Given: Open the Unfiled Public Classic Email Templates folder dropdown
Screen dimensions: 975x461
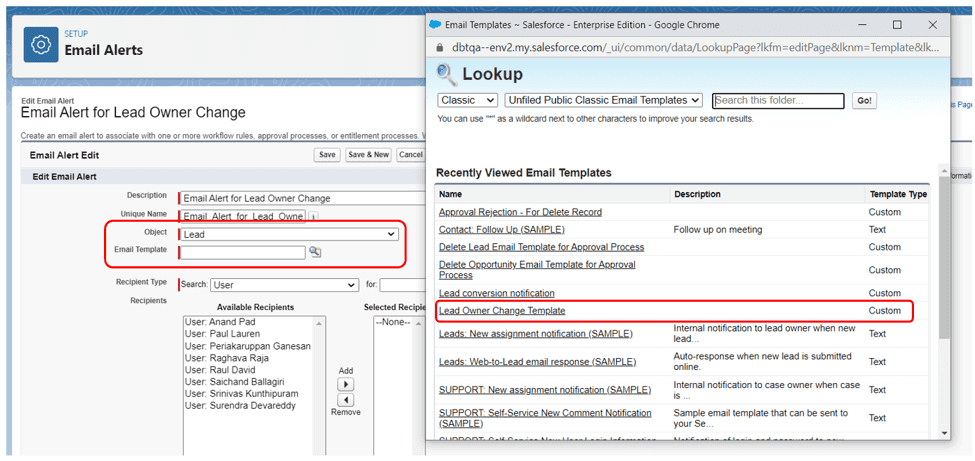Looking at the screenshot, I should click(x=603, y=100).
